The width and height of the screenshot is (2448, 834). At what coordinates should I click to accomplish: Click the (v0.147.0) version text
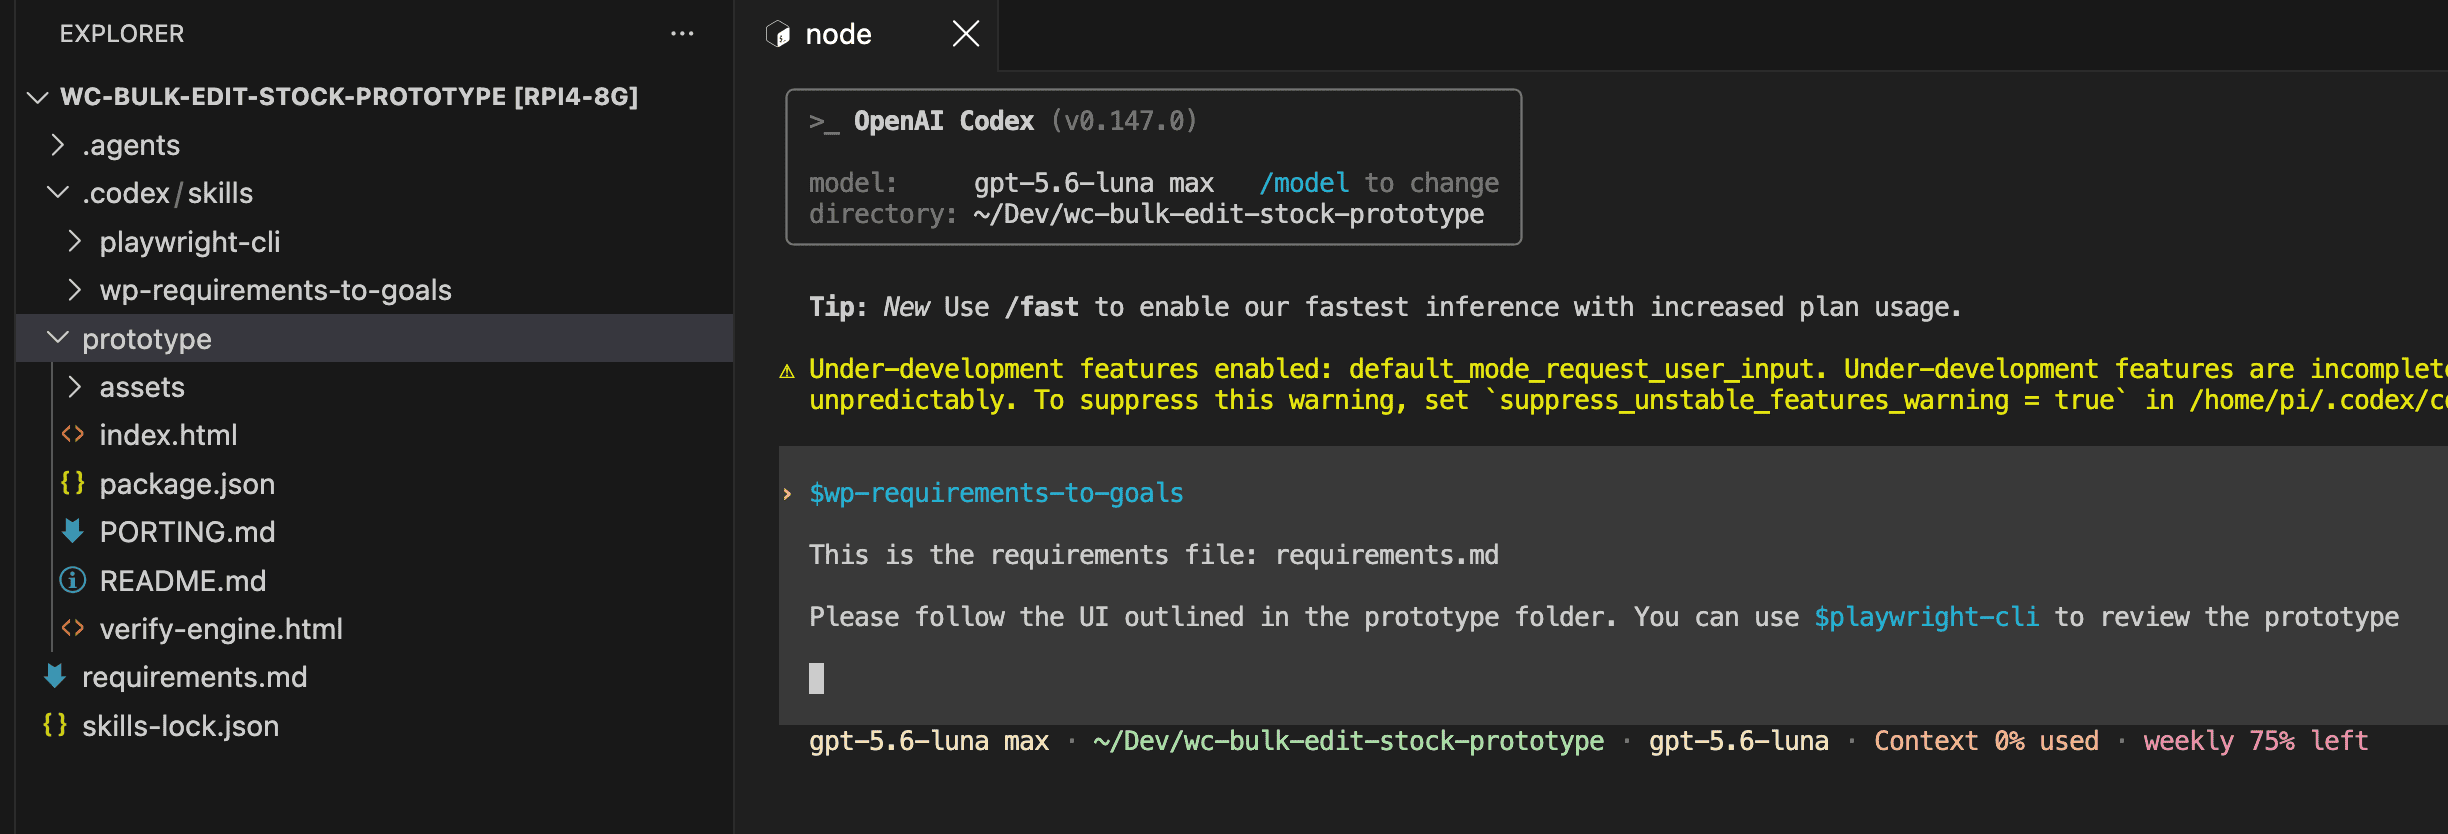[x=1123, y=121]
